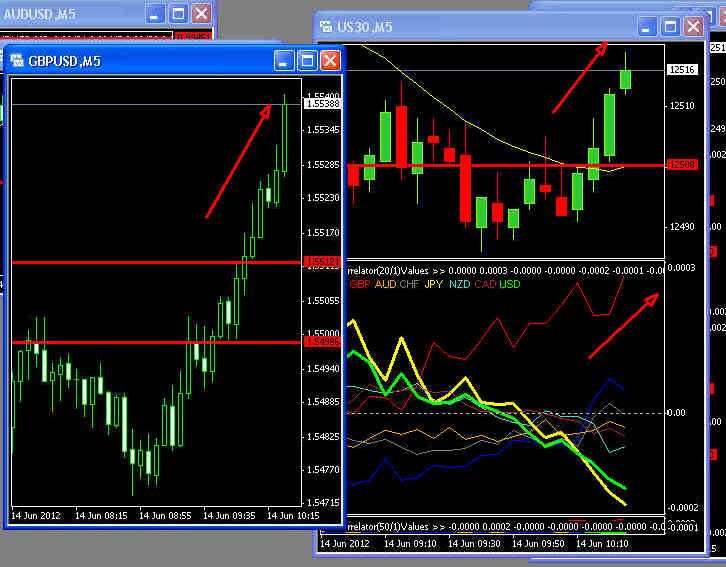Click the AUD legend label
This screenshot has height=567, width=726.
click(x=385, y=284)
